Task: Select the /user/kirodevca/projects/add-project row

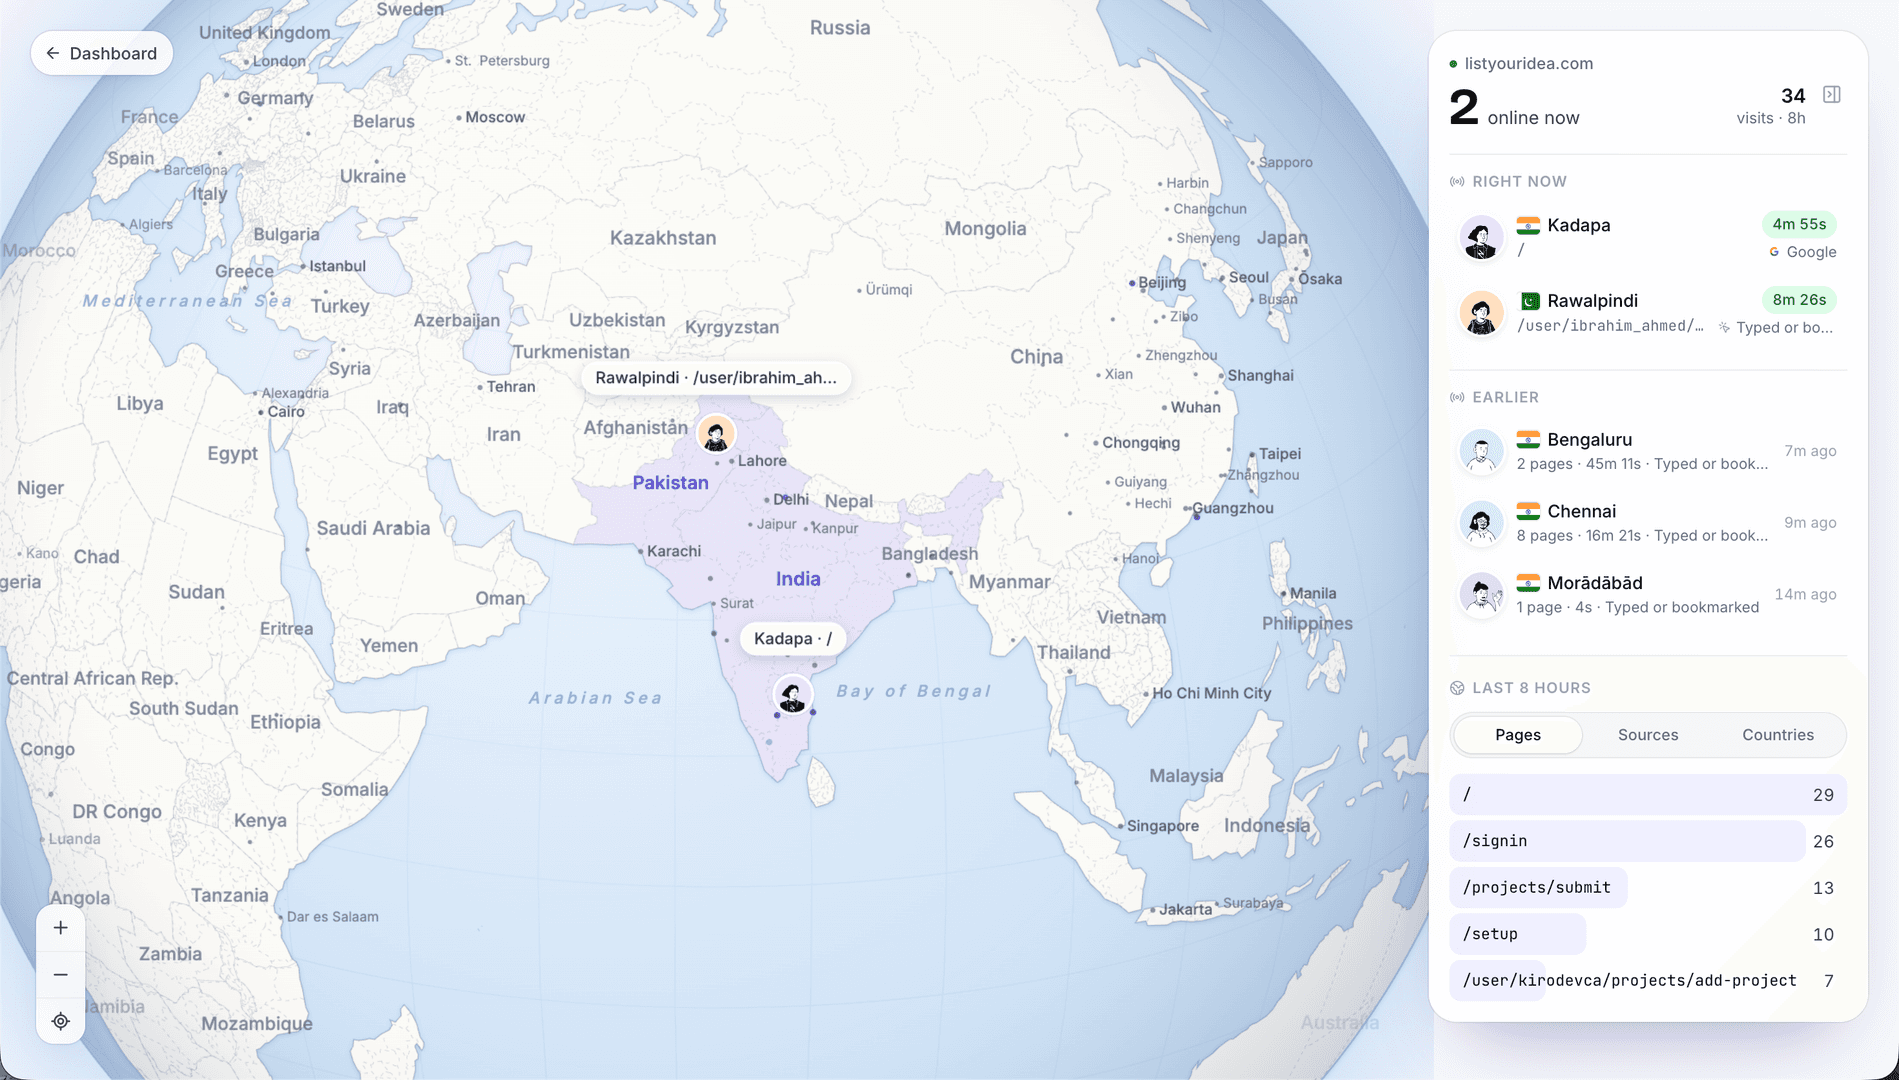Action: pos(1648,980)
